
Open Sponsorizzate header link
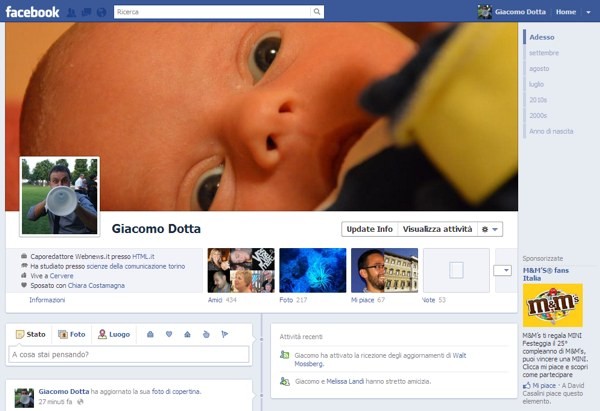pyautogui.click(x=543, y=258)
